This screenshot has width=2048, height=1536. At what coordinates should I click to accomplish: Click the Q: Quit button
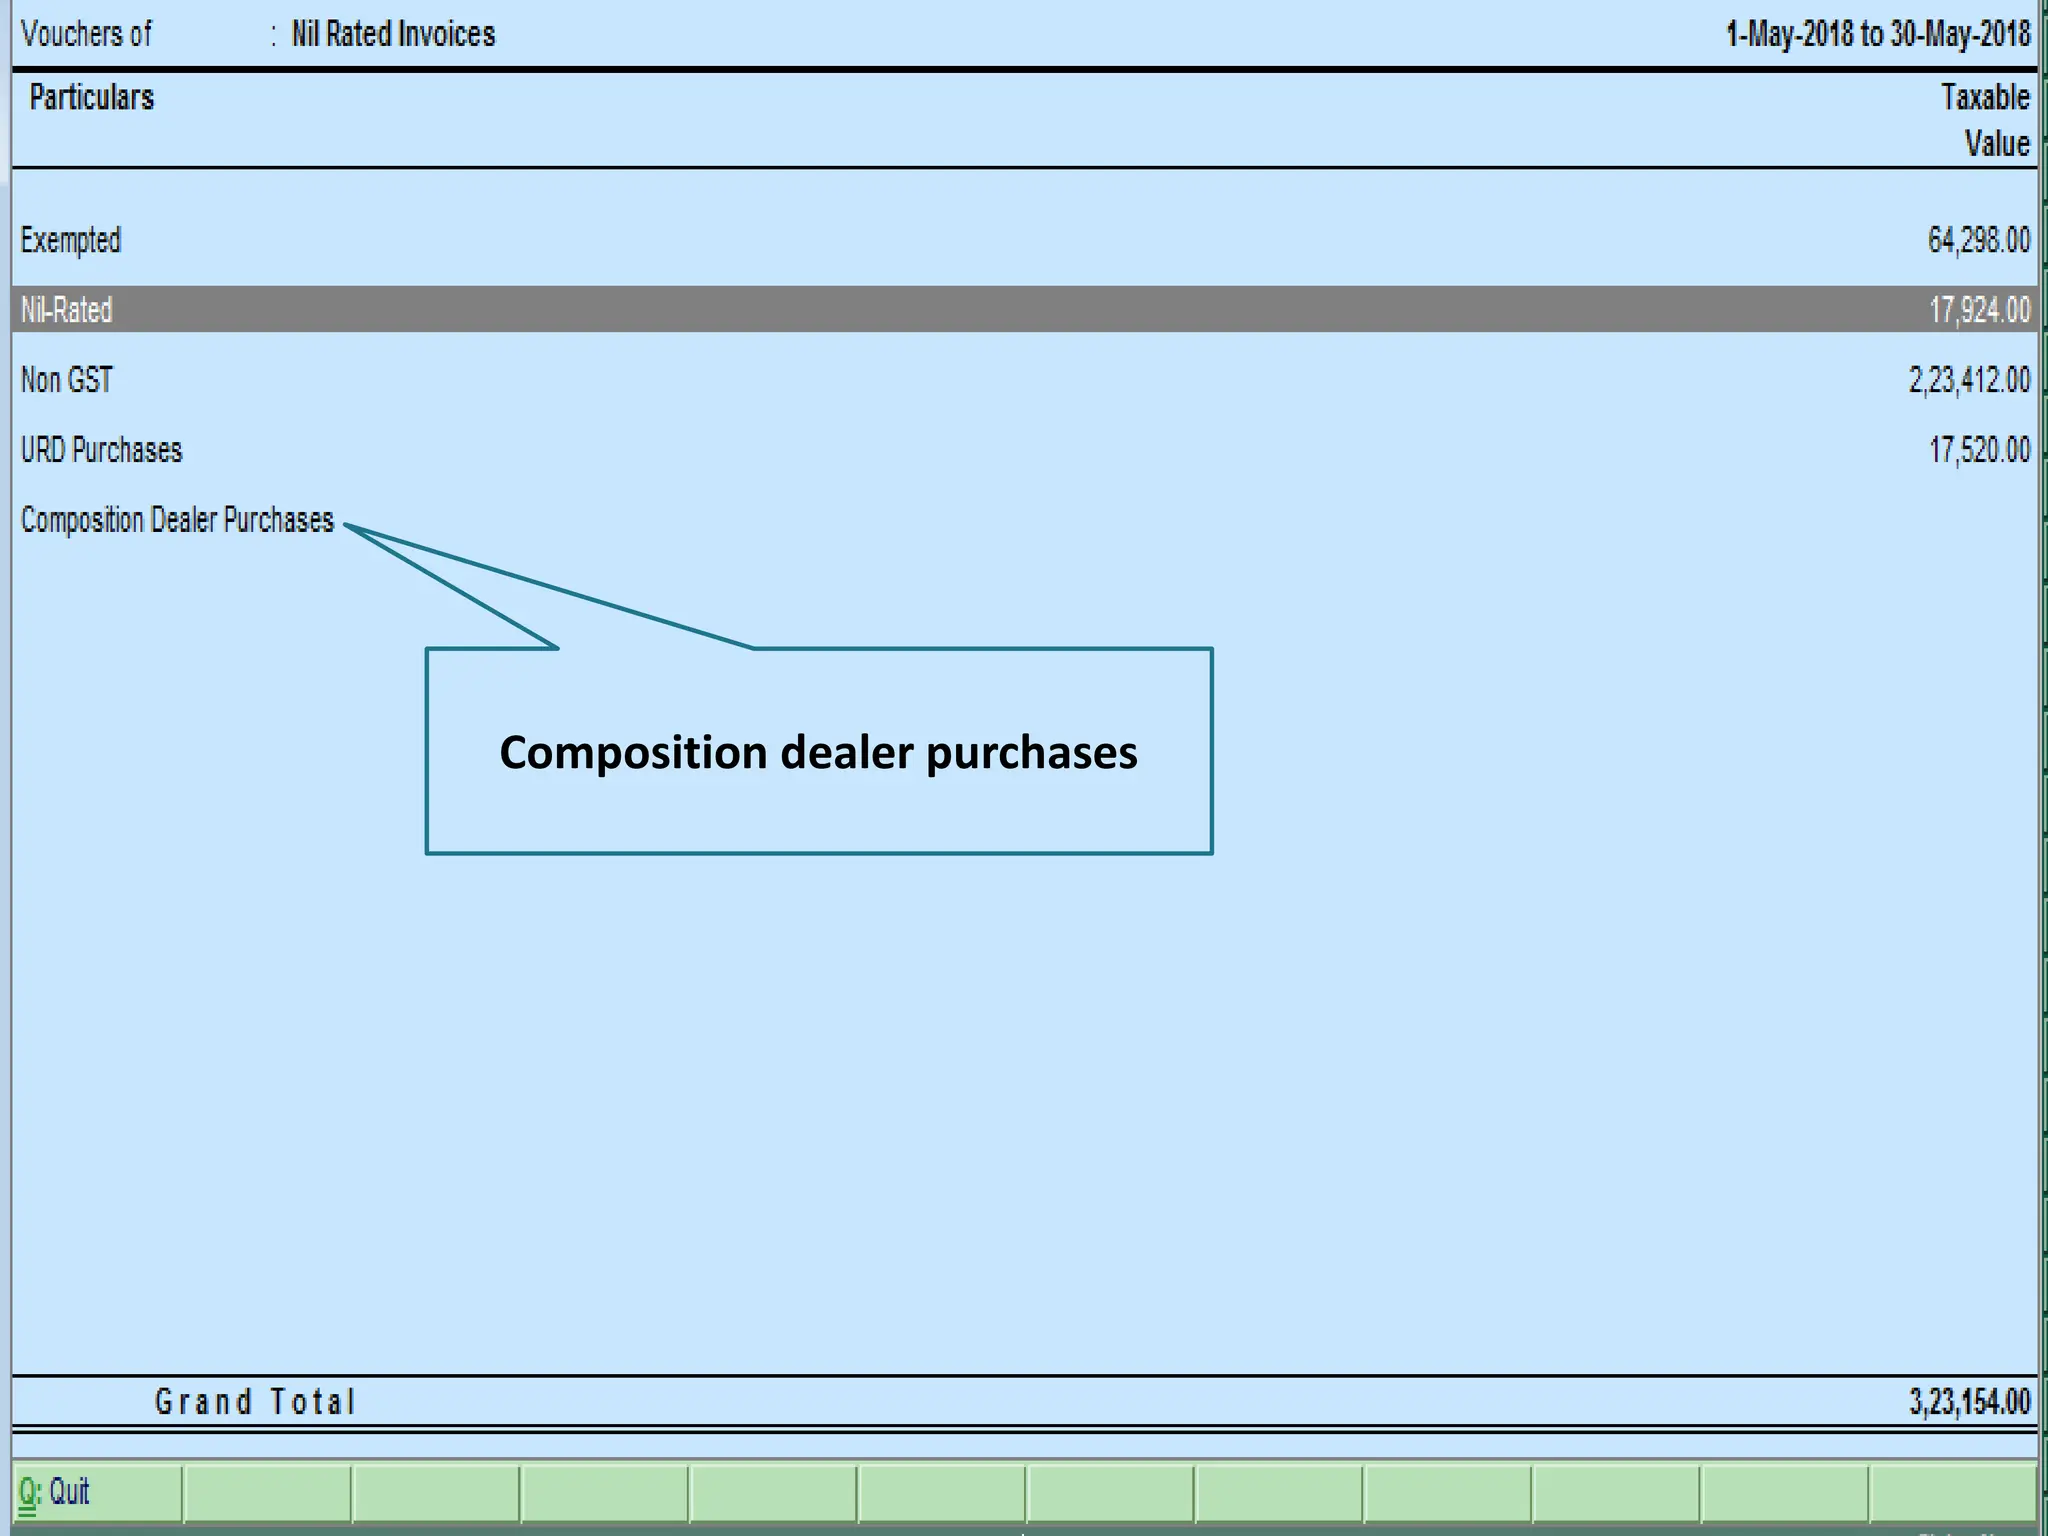coord(96,1492)
